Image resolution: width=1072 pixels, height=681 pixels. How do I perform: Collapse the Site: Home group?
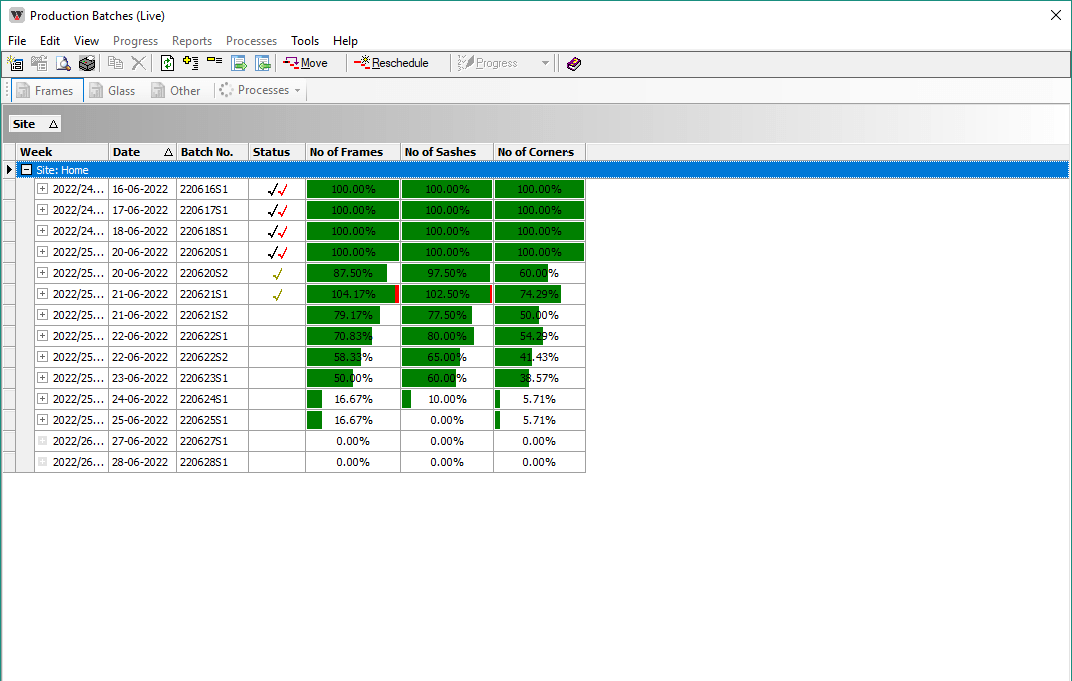(27, 170)
